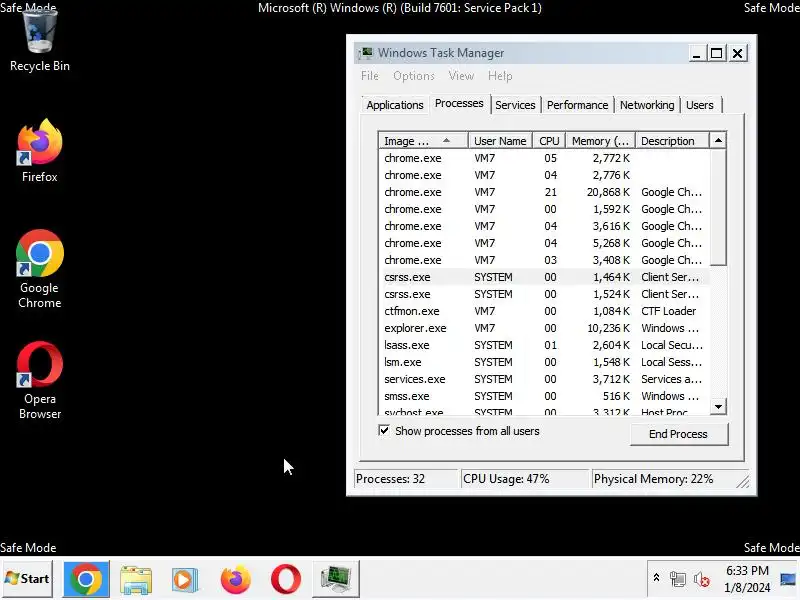Show hidden system tray icons
The width and height of the screenshot is (800, 600).
[656, 578]
